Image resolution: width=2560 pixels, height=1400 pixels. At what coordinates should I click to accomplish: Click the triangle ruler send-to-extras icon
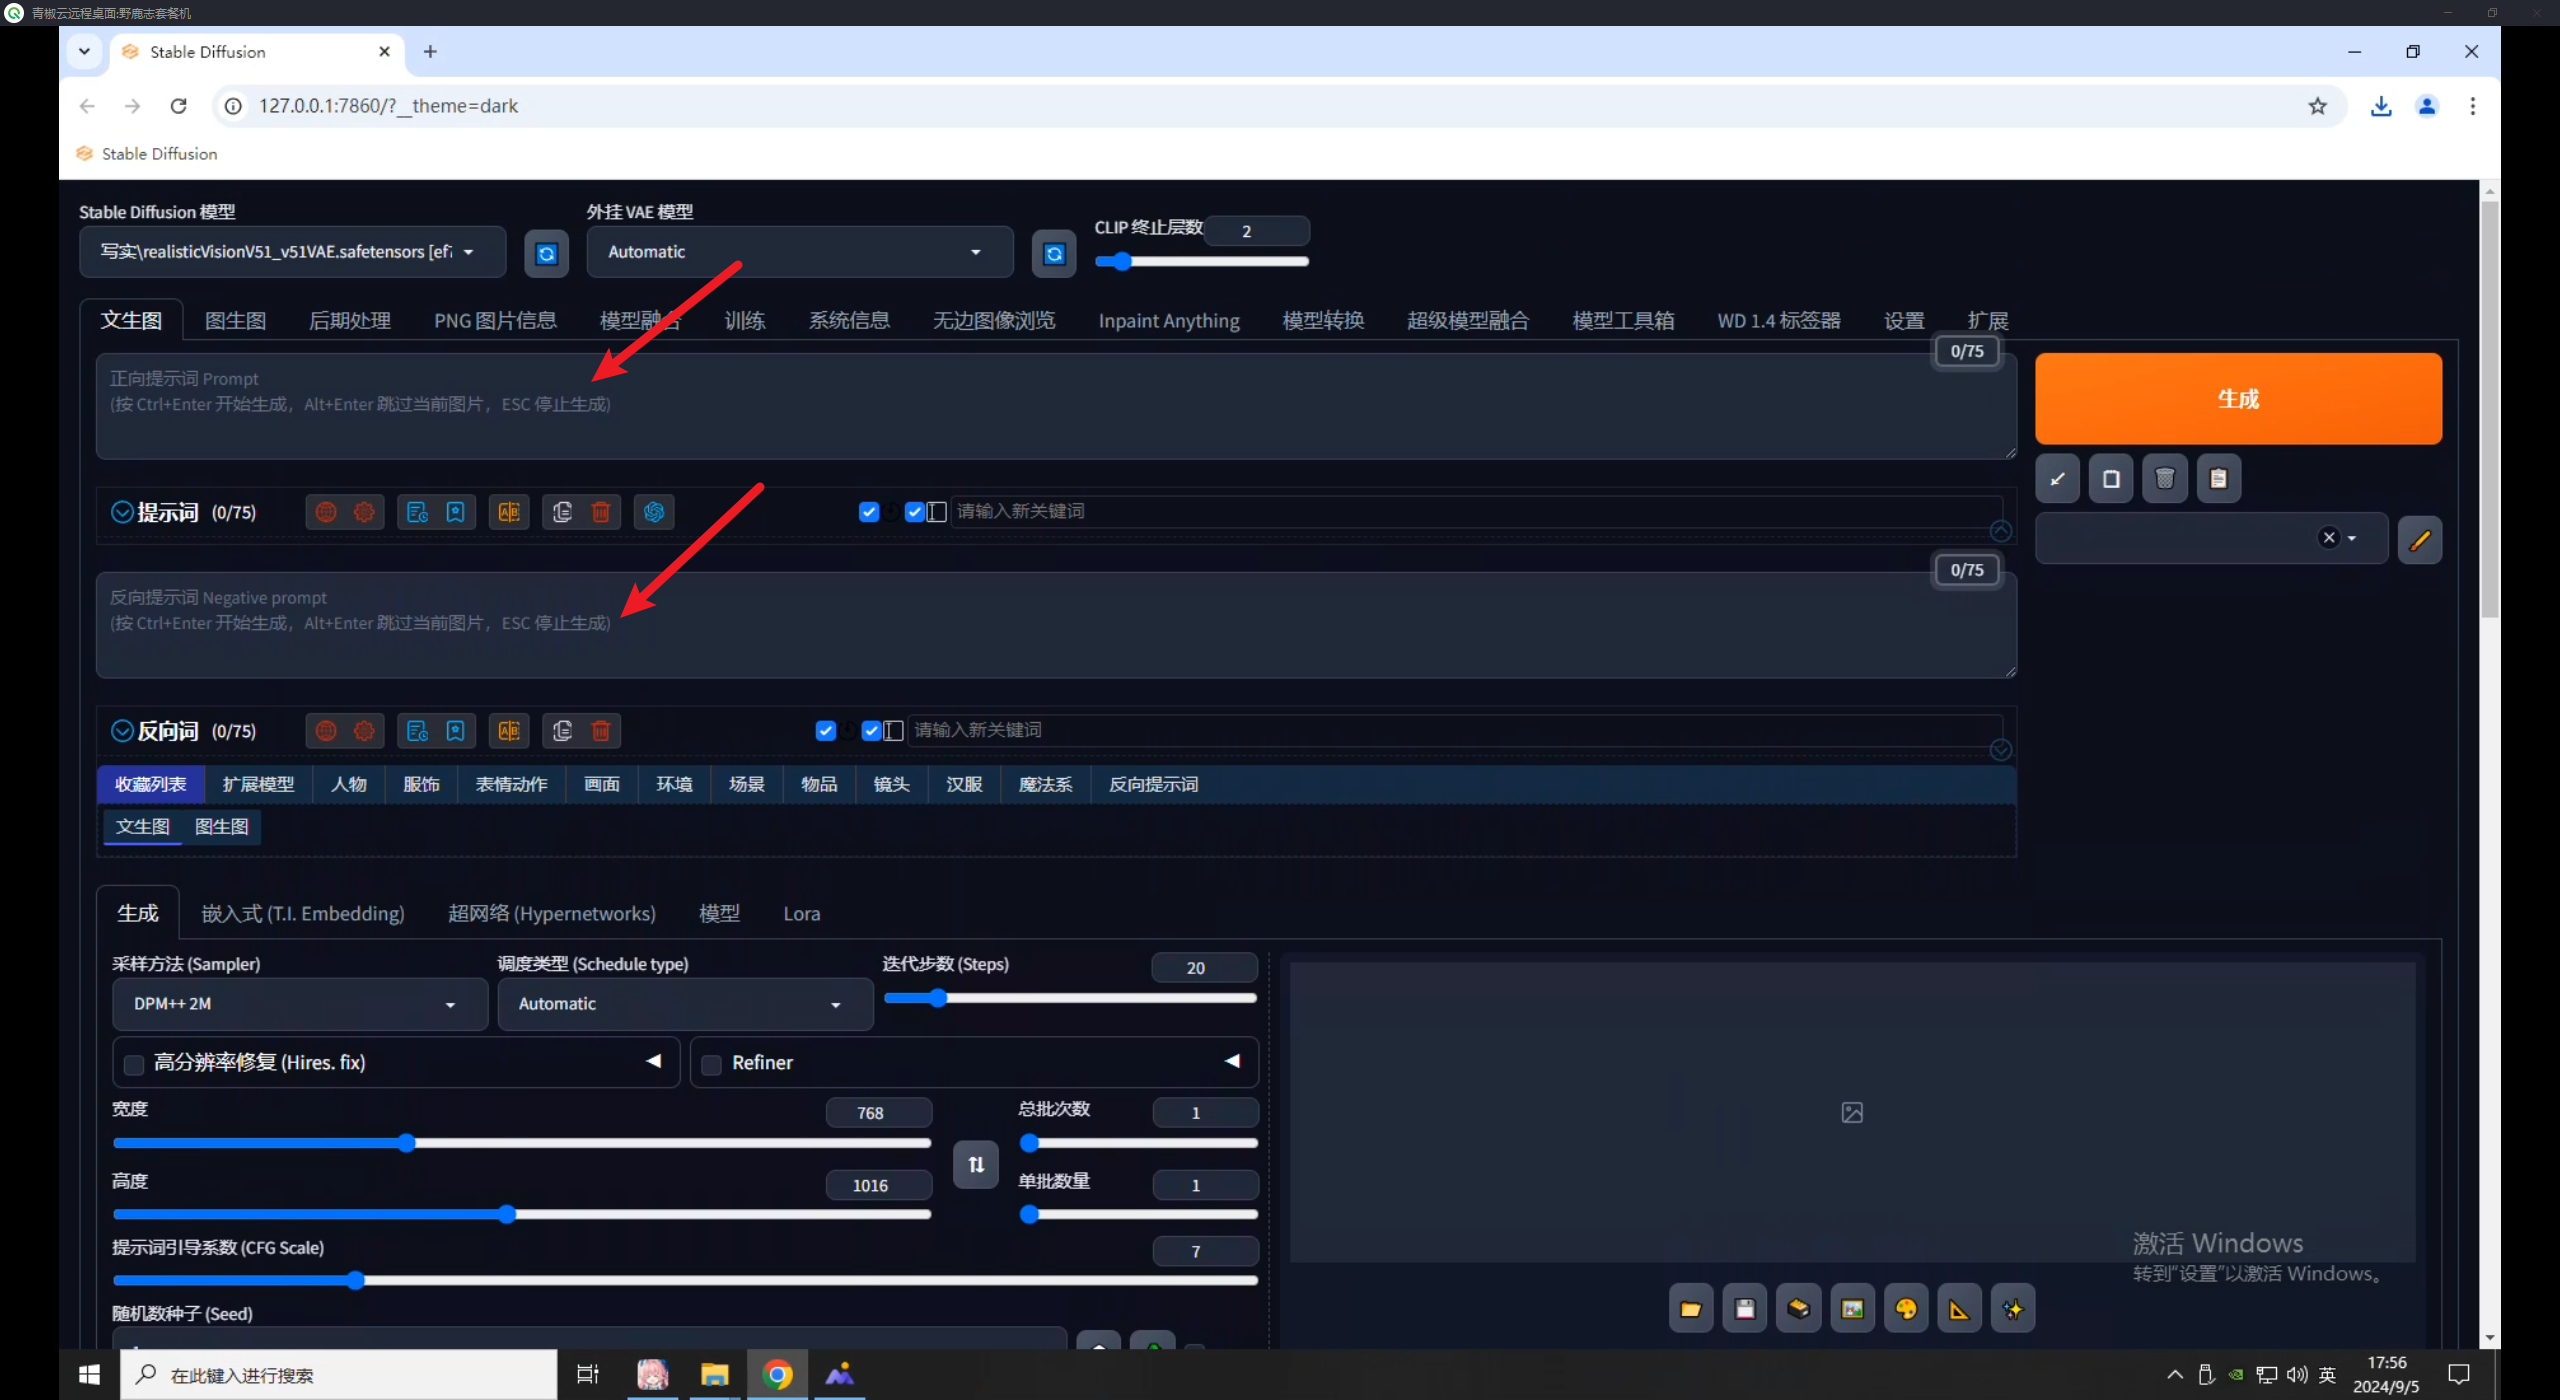pos(1959,1309)
